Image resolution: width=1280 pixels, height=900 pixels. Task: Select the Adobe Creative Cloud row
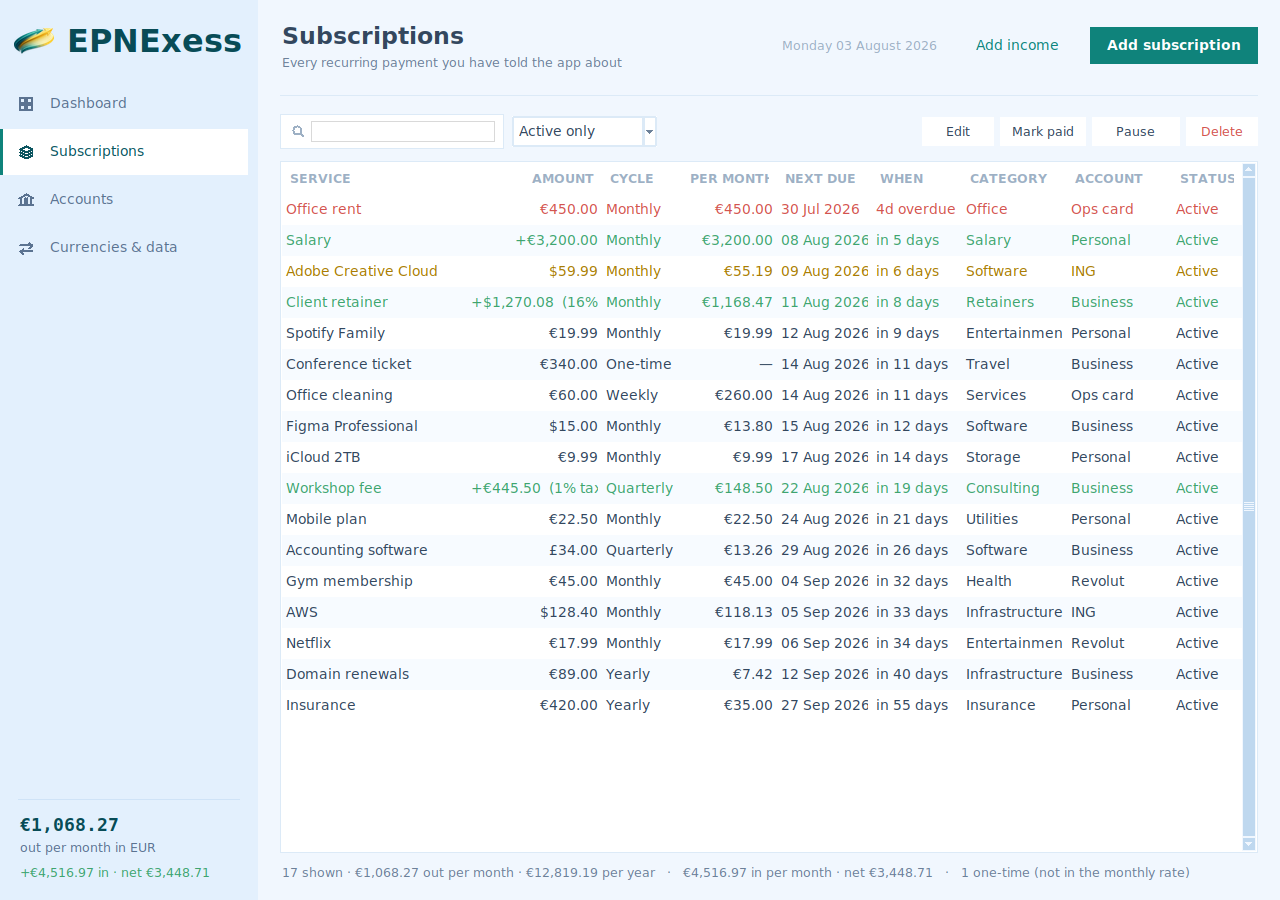[762, 271]
